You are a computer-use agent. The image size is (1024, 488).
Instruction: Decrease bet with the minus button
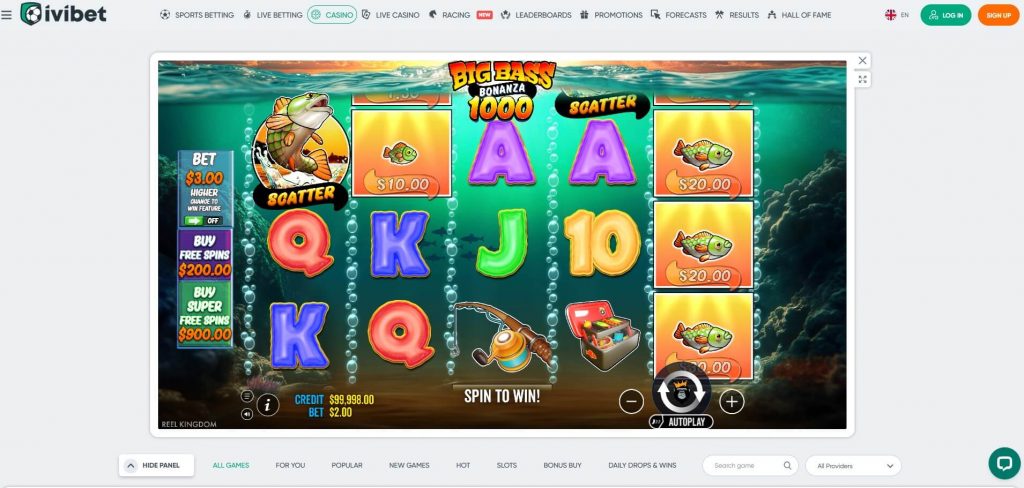tap(631, 402)
